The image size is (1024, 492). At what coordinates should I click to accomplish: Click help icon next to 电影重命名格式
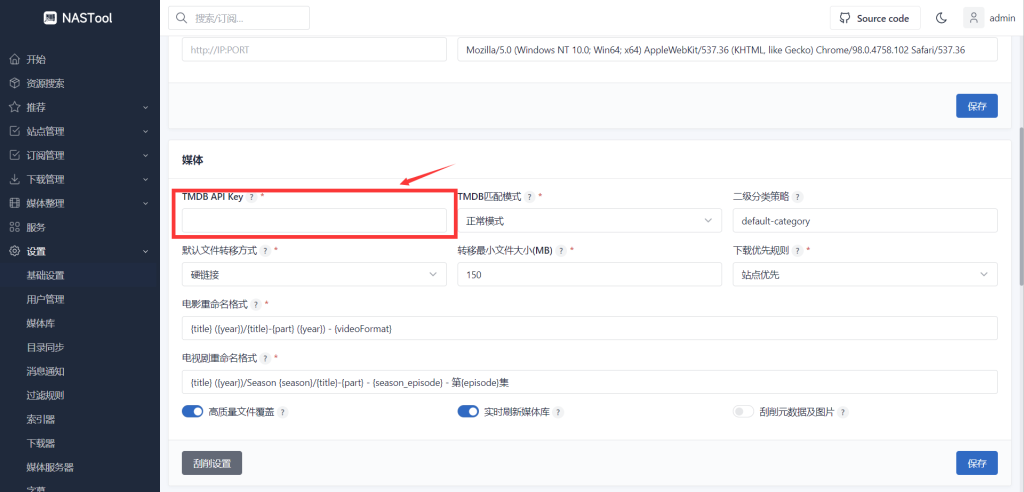[x=257, y=304]
